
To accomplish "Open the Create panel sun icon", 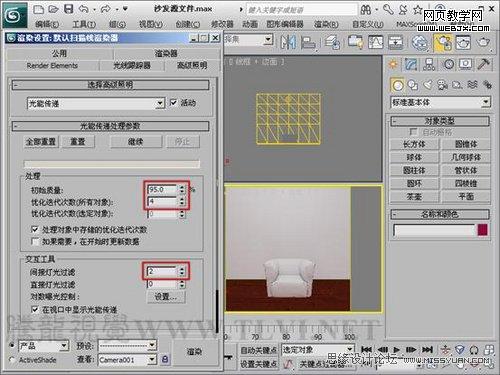I will (393, 64).
